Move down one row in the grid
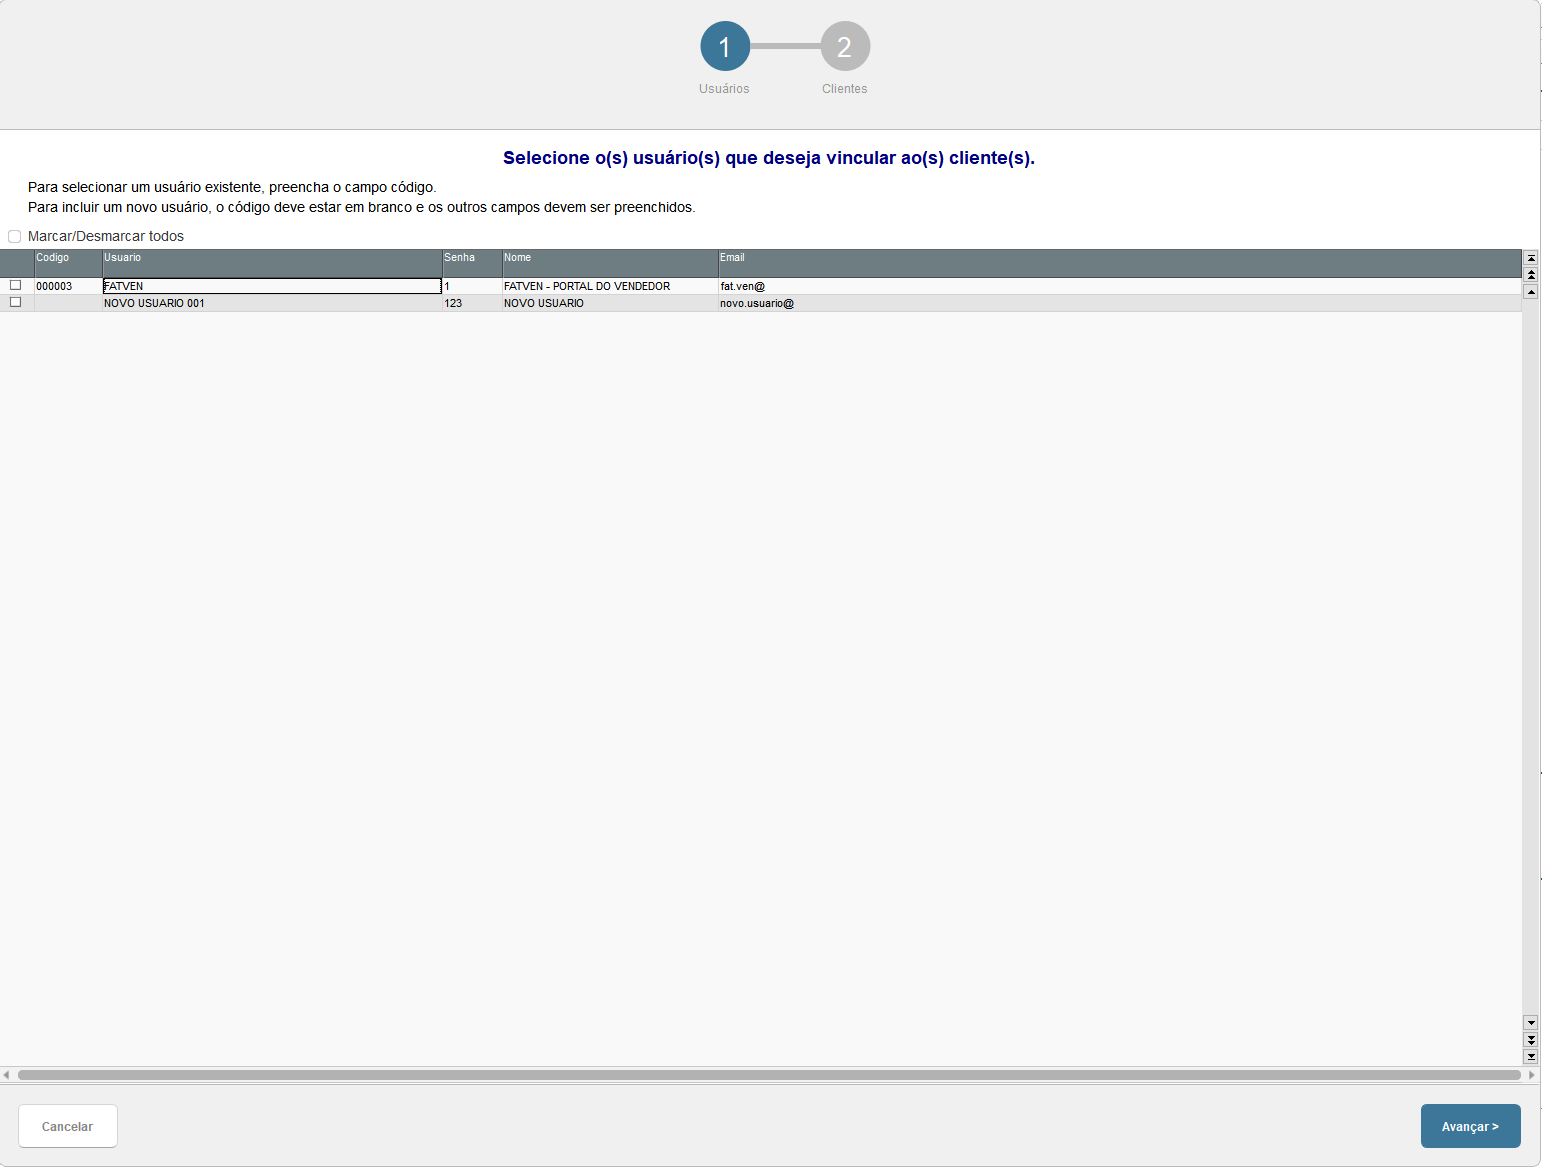1542x1172 pixels. 1530,1023
